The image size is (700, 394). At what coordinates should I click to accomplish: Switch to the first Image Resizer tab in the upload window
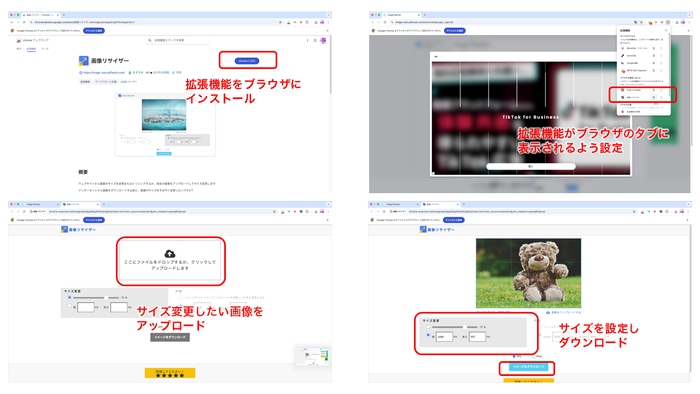pyautogui.click(x=41, y=204)
